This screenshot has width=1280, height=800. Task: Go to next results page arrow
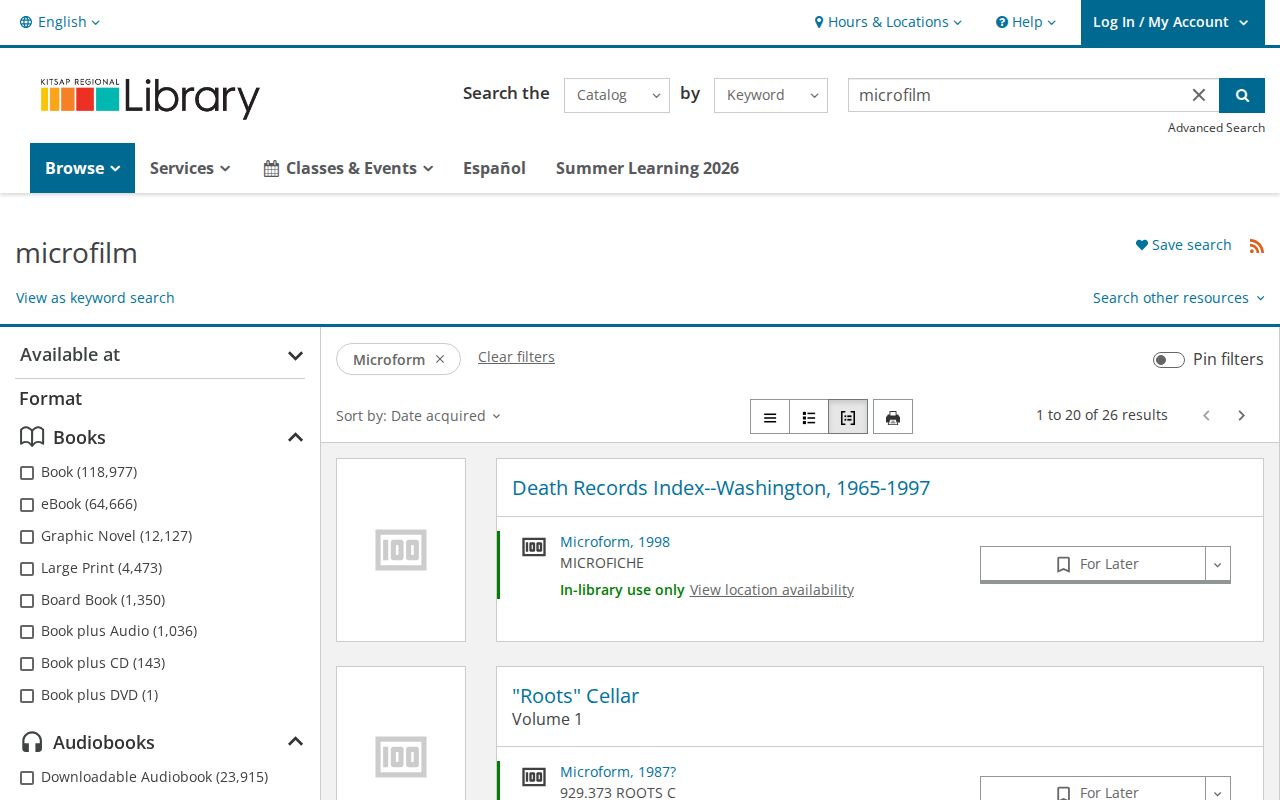(x=1242, y=416)
